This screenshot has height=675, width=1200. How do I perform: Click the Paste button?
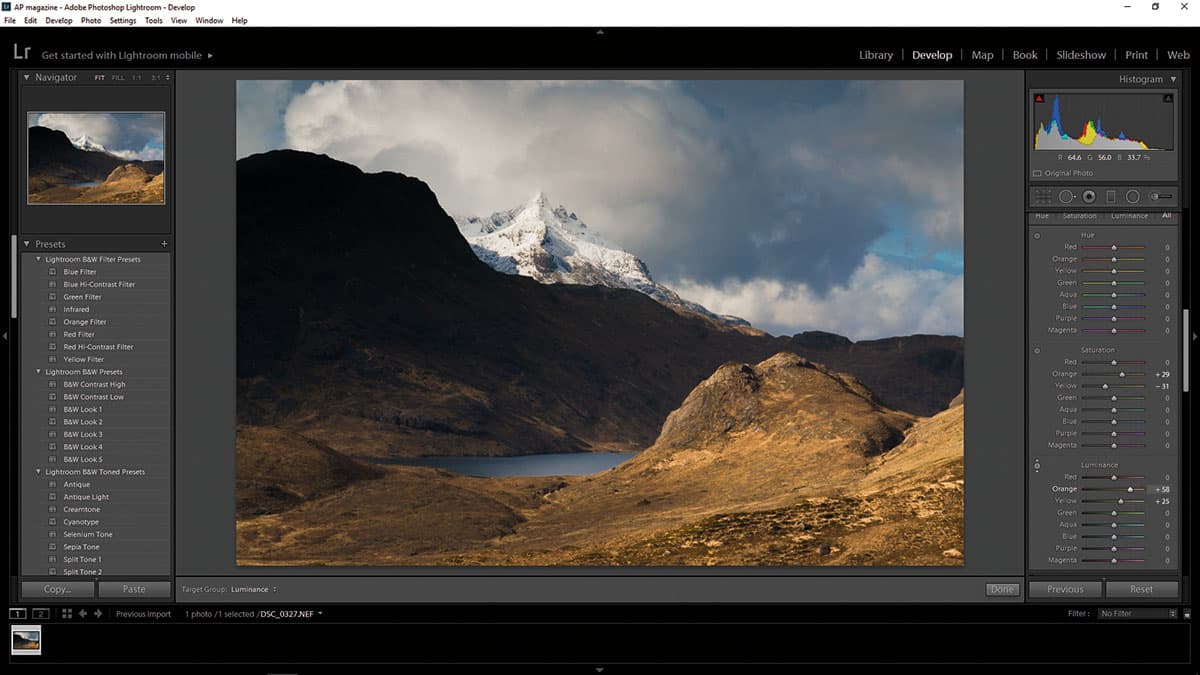point(134,589)
